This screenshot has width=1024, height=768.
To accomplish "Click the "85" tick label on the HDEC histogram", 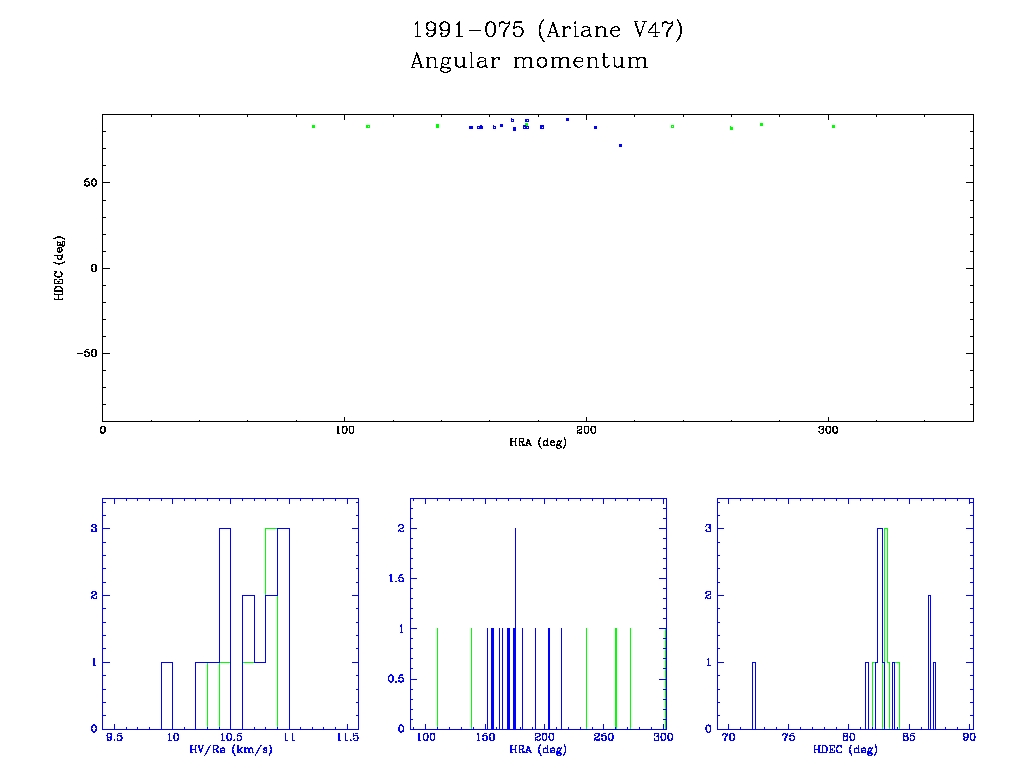I will 908,737.
